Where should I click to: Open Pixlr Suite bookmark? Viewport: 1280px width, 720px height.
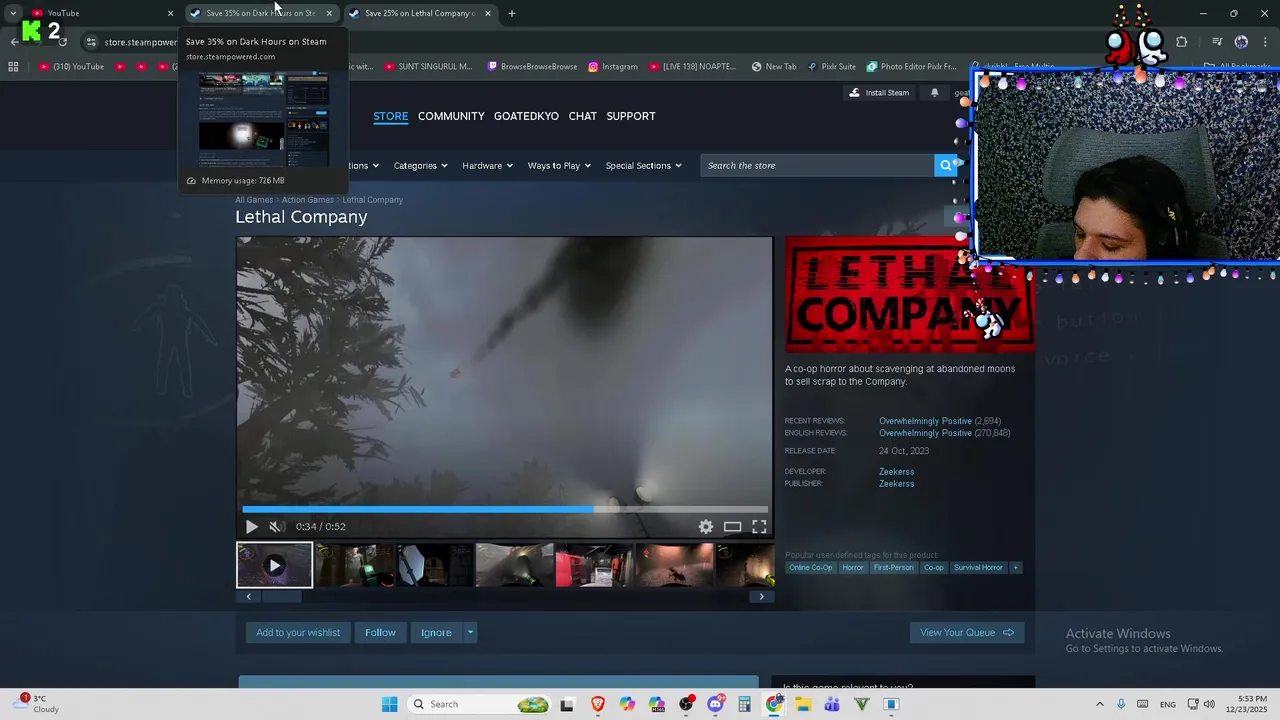pos(831,67)
